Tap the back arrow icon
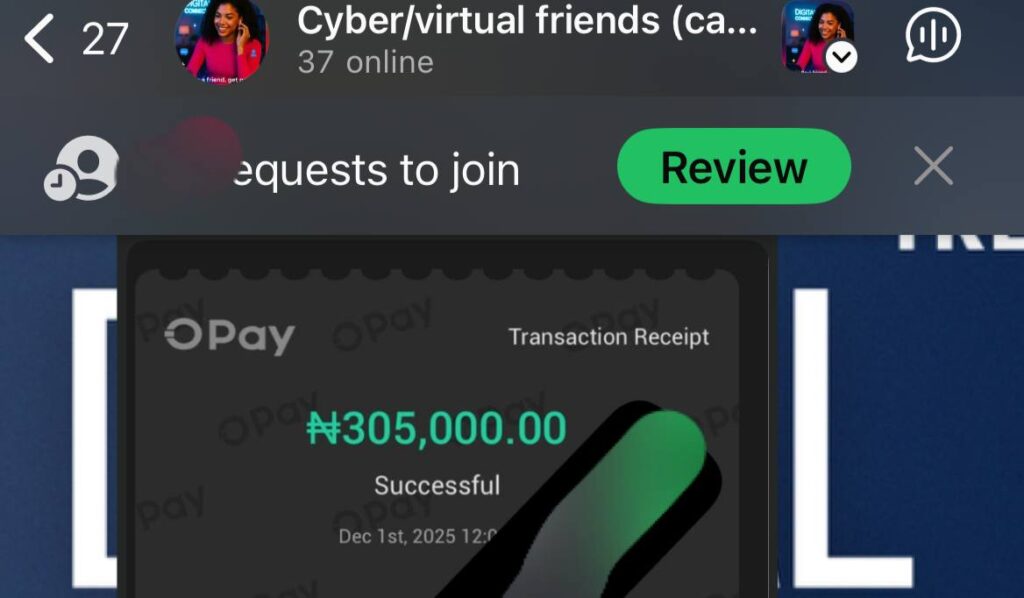Viewport: 1024px width, 598px height. coord(39,40)
